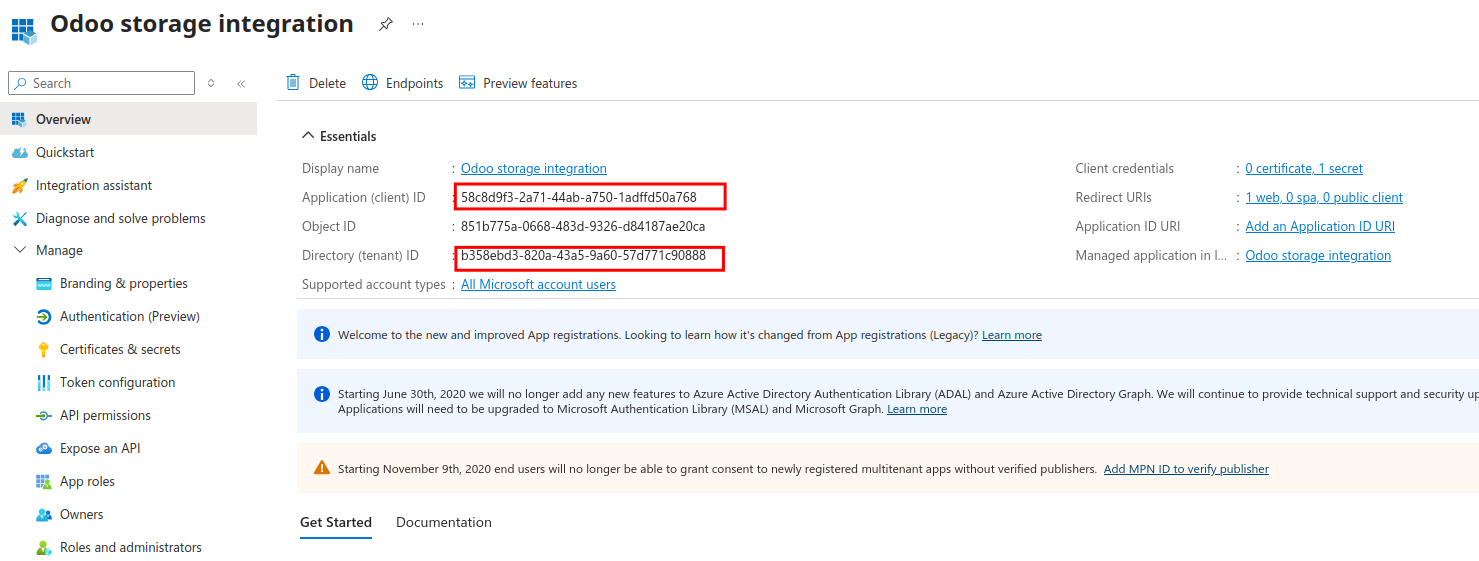Click the Endpoints globe icon
Viewport: 1479px width, 561px height.
[370, 82]
